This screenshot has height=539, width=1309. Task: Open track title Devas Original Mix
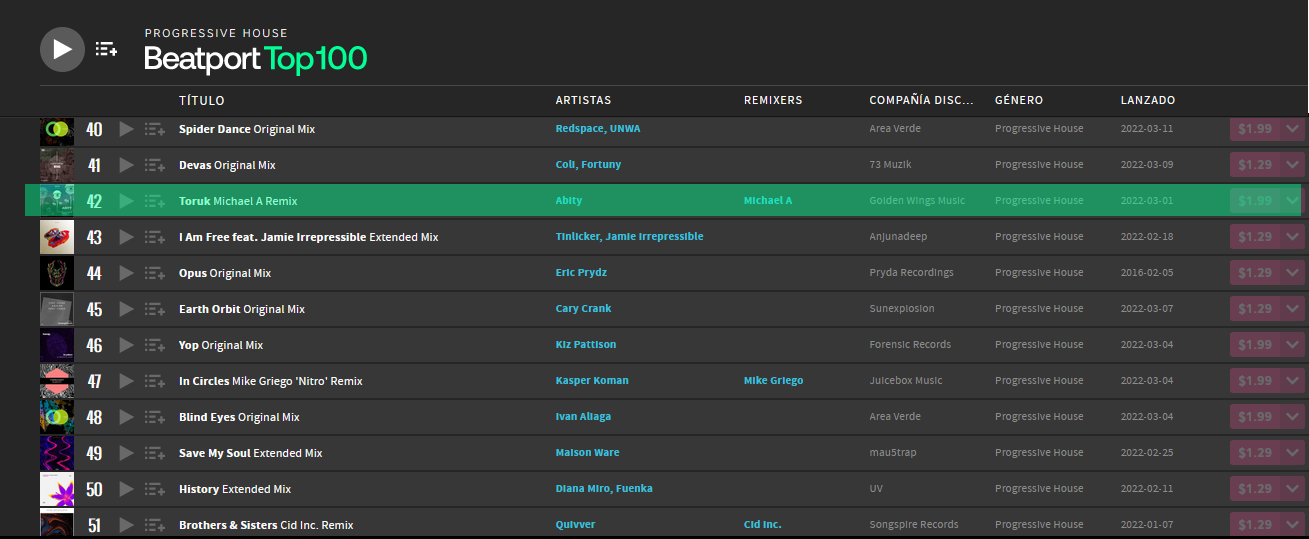[x=227, y=165]
